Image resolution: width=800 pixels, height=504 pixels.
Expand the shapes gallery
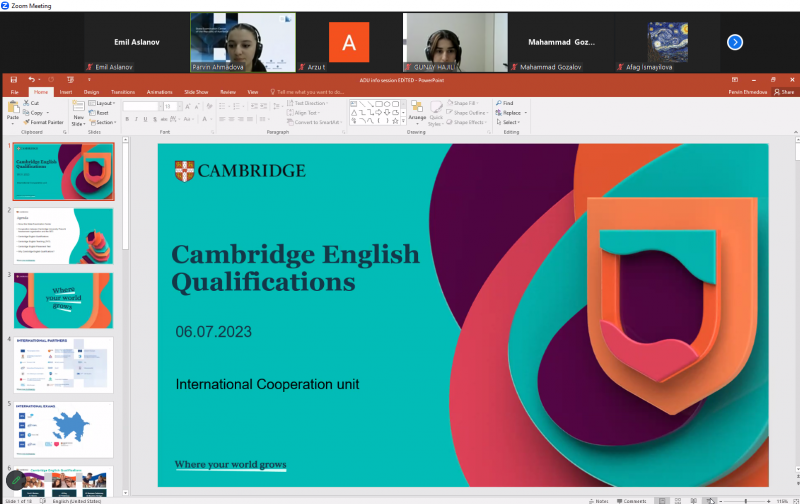tap(404, 121)
